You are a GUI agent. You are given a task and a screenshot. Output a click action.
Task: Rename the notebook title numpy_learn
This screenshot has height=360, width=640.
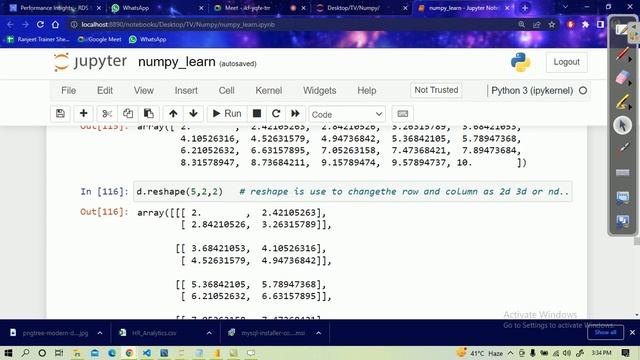pos(176,62)
